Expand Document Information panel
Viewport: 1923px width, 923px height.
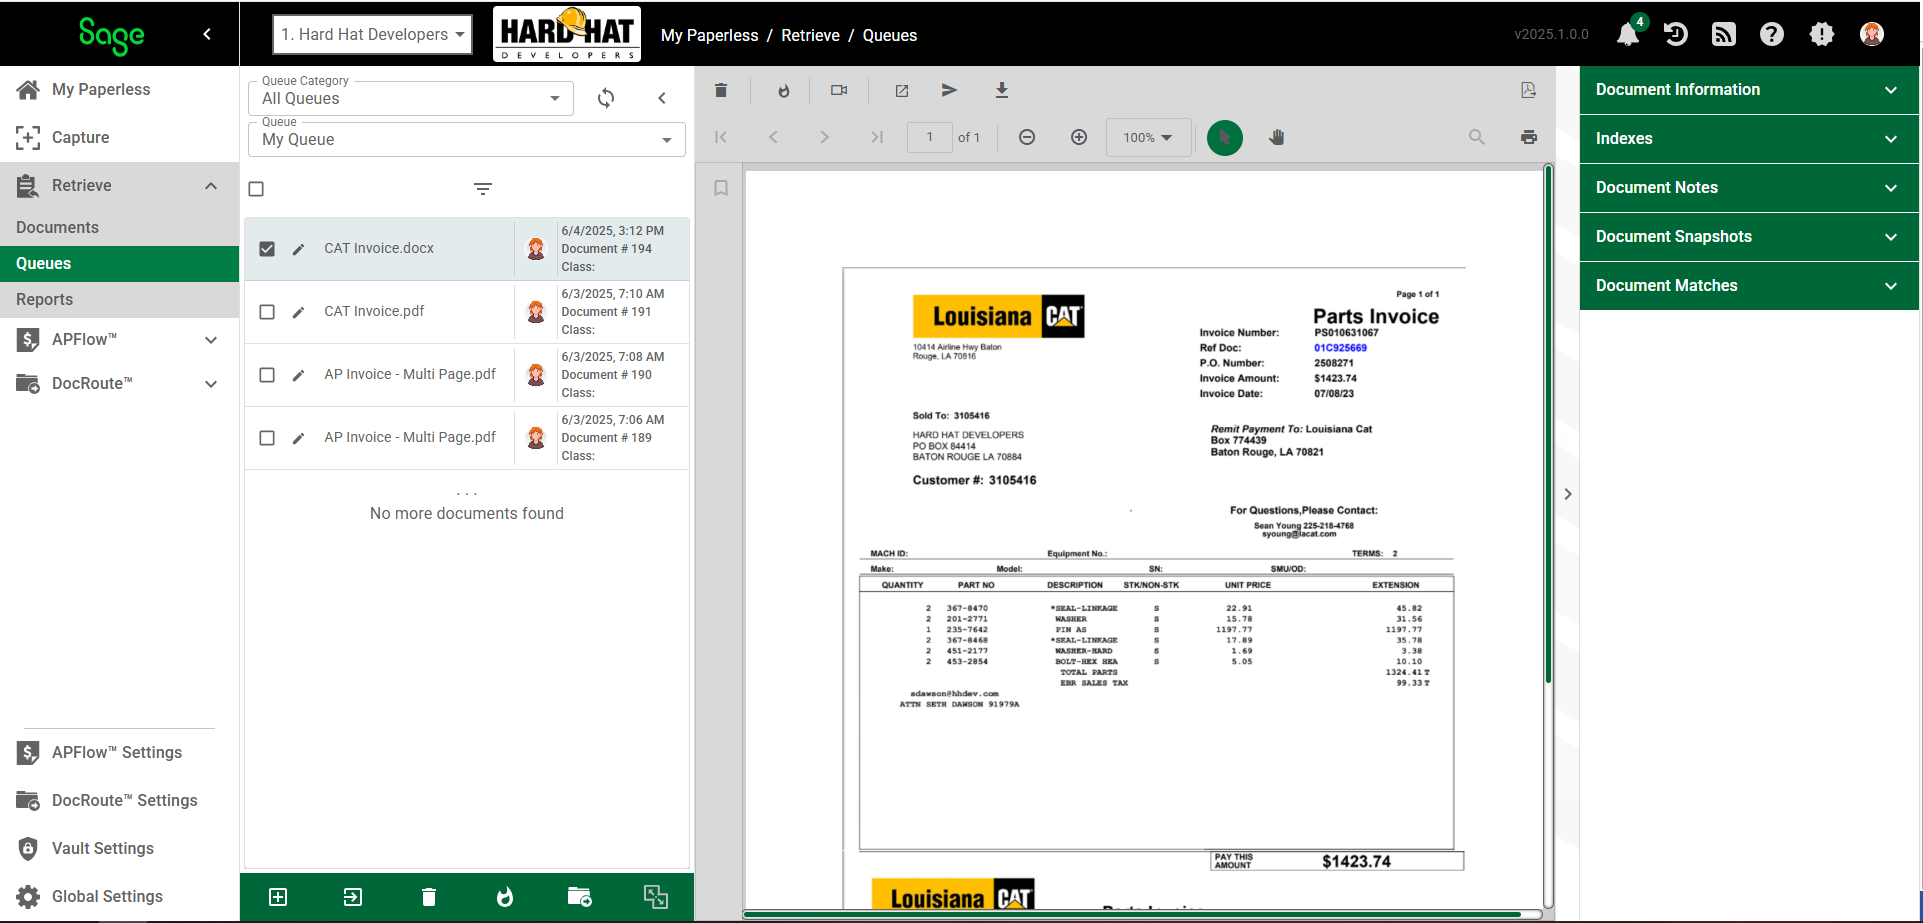point(1749,90)
